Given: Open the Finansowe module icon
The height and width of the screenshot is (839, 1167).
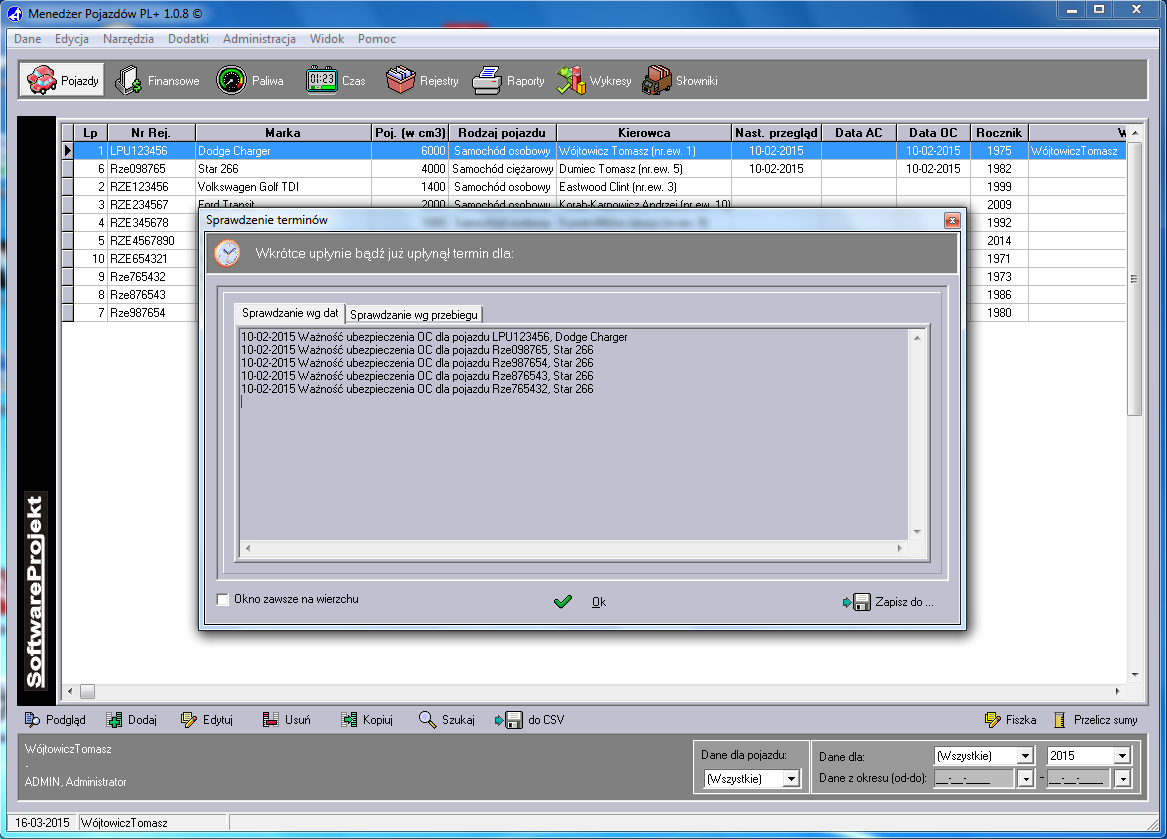Looking at the screenshot, I should click(128, 81).
